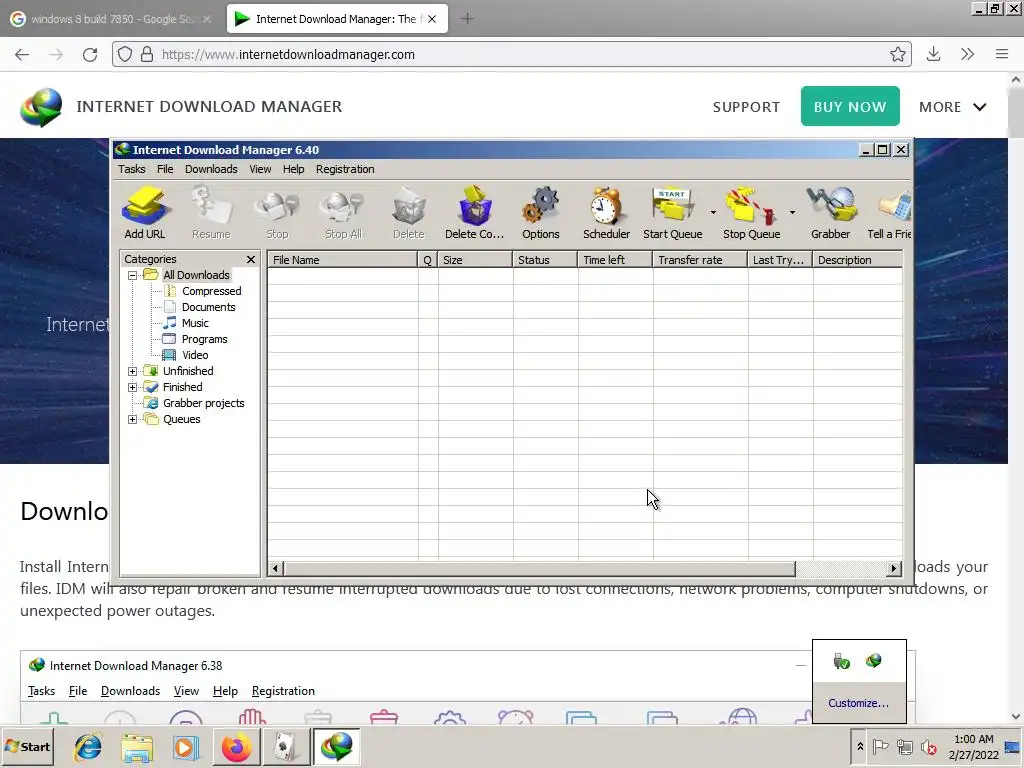Viewport: 1024px width, 768px height.
Task: Click Customize in the tray popup
Action: tap(858, 703)
